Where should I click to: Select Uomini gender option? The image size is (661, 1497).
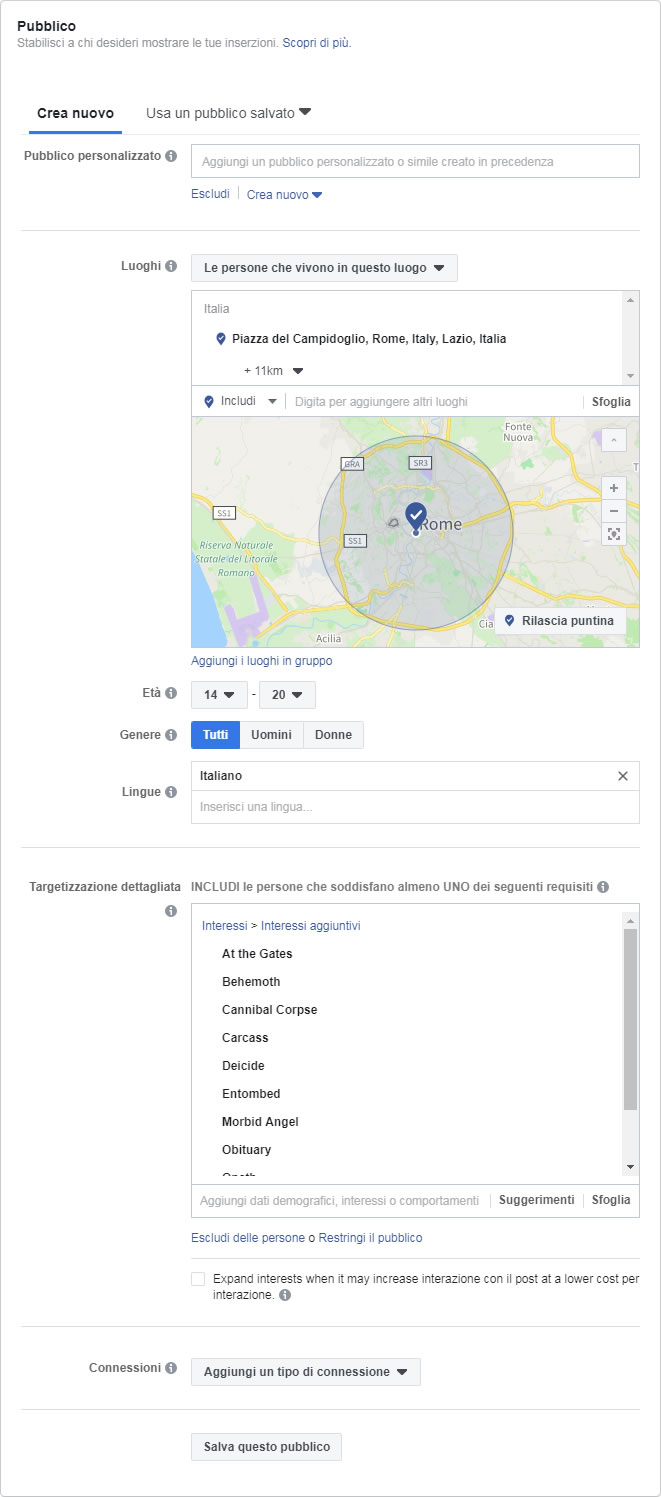click(271, 735)
